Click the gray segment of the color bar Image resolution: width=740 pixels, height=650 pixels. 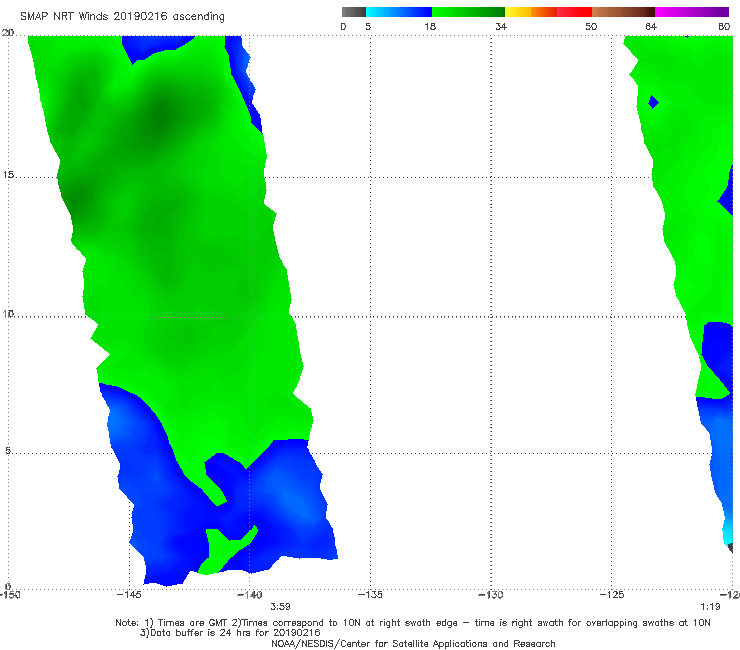pos(354,12)
